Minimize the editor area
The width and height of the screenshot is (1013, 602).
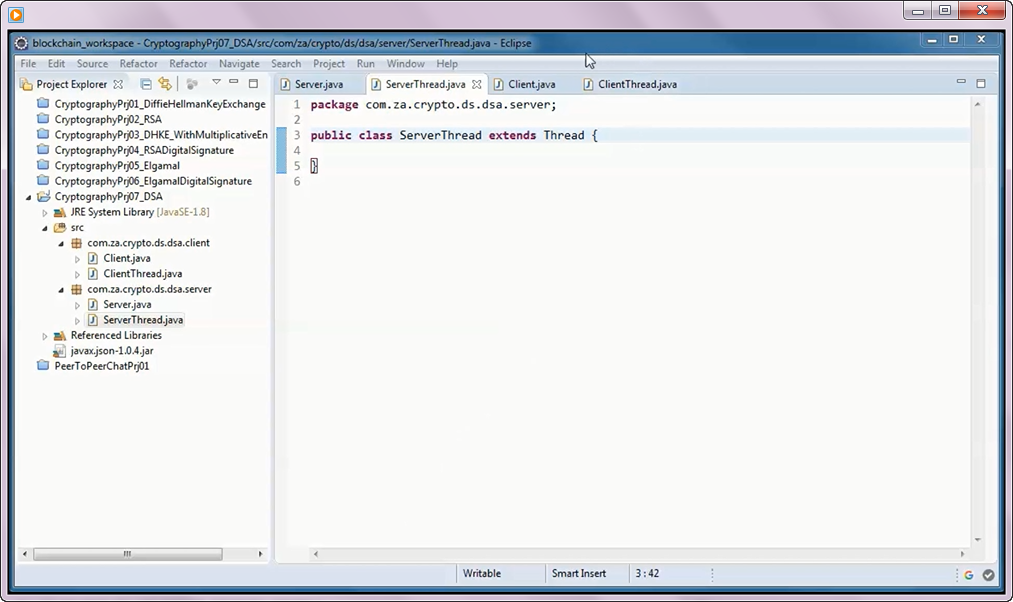tap(961, 81)
